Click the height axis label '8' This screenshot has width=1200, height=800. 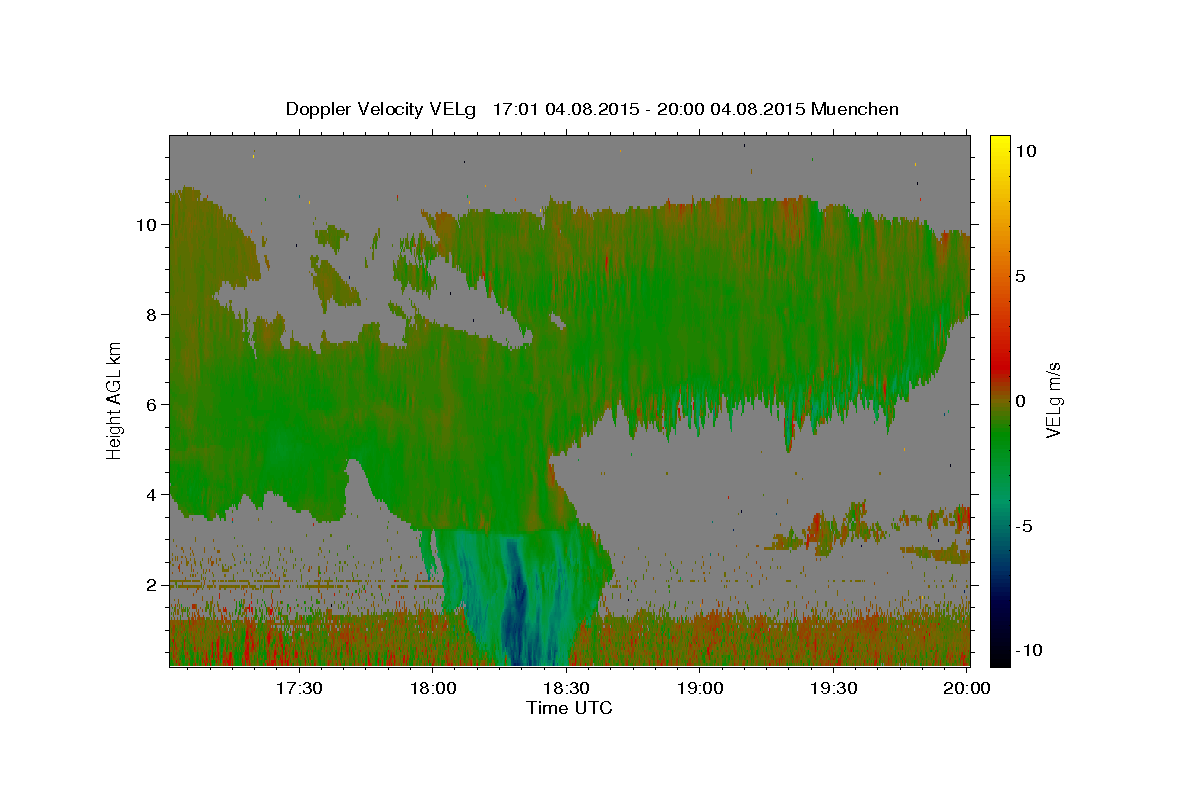[x=152, y=315]
